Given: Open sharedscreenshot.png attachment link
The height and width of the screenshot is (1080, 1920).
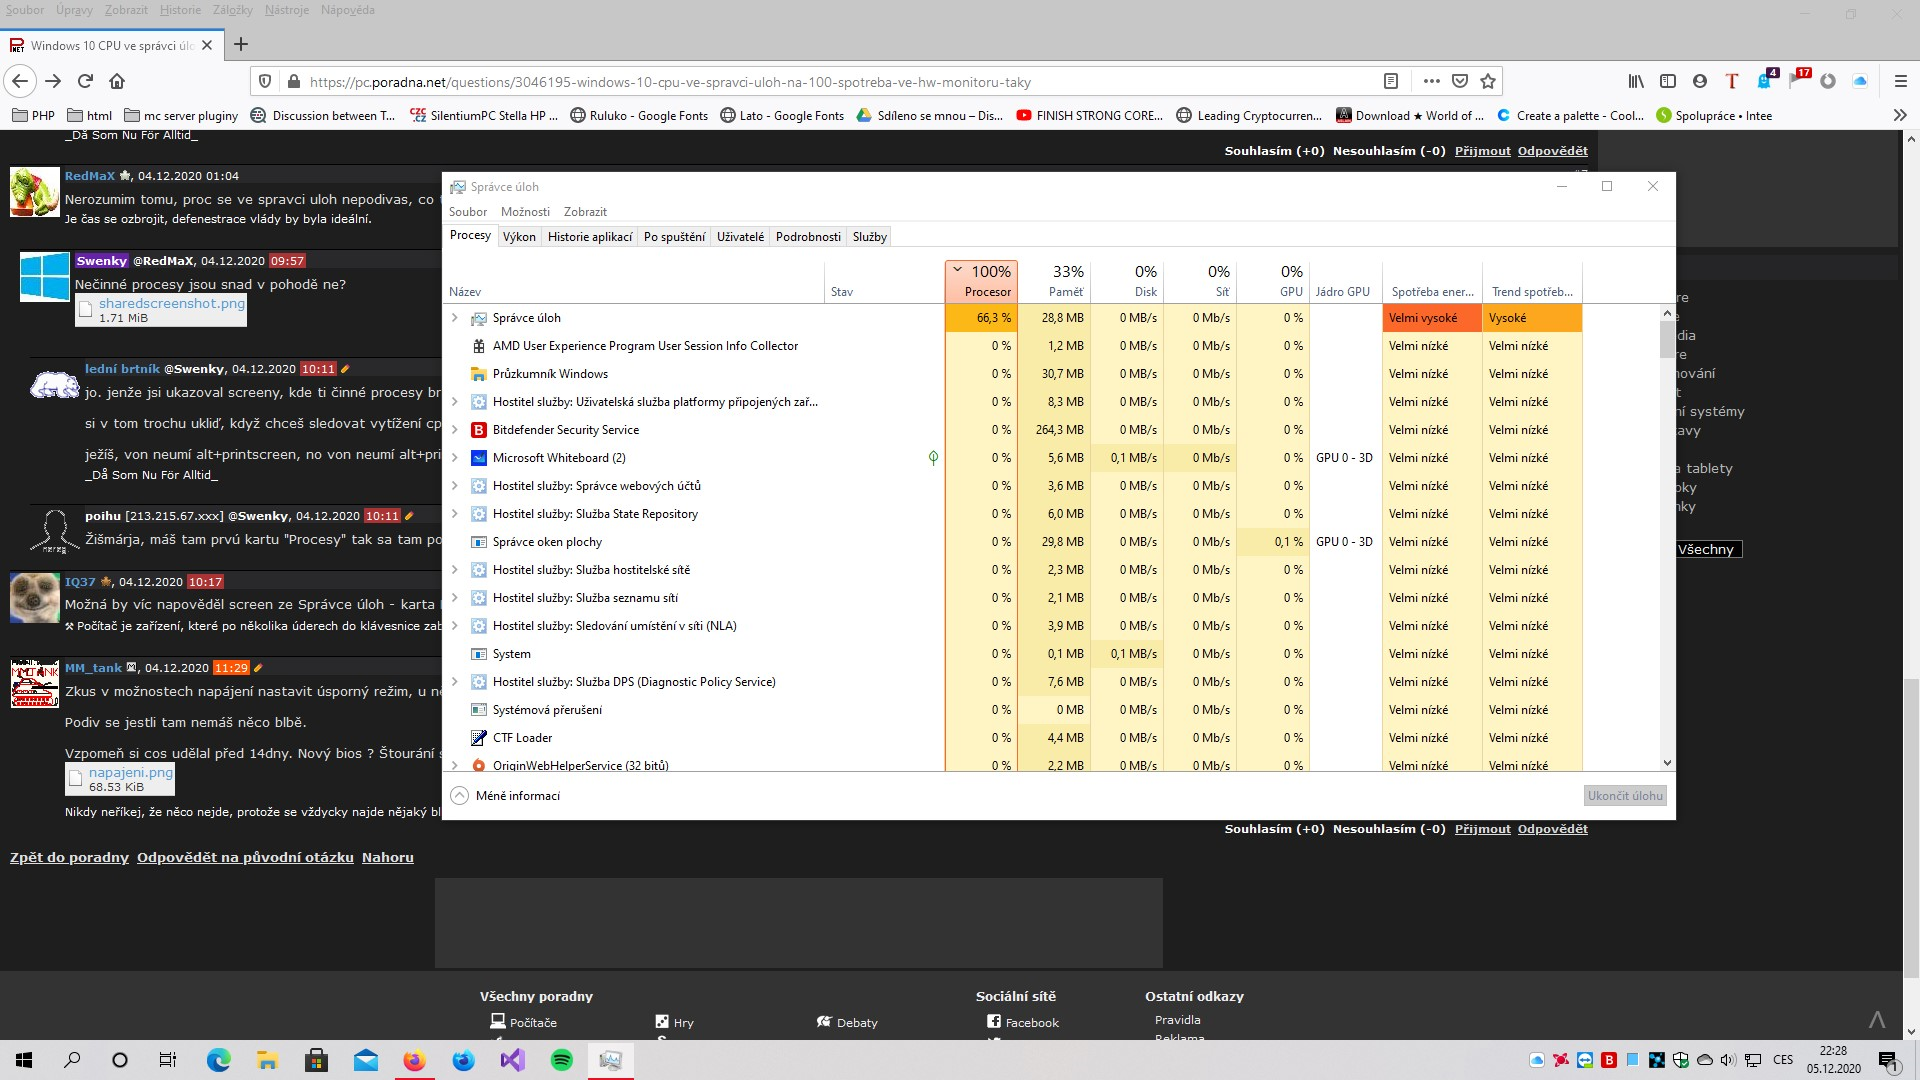Looking at the screenshot, I should pyautogui.click(x=171, y=304).
